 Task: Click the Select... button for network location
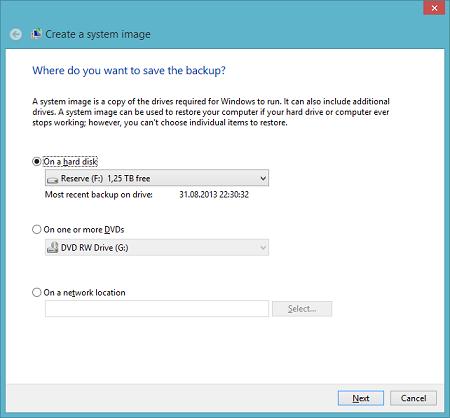(302, 309)
